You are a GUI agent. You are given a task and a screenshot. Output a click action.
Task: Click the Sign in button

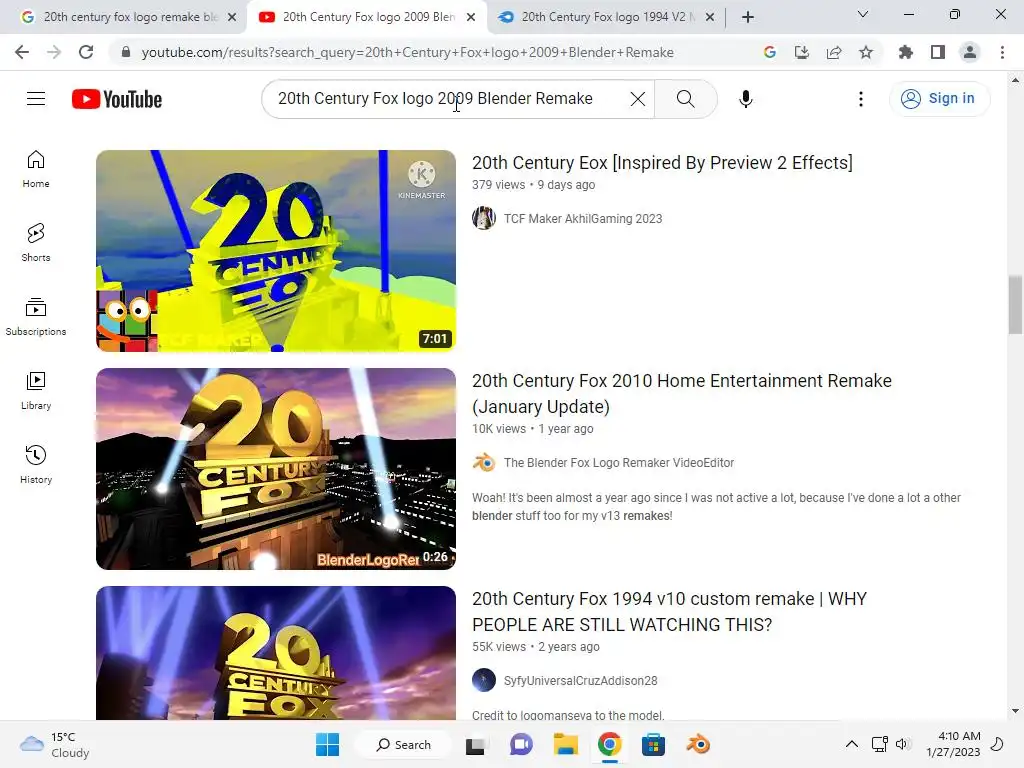939,99
